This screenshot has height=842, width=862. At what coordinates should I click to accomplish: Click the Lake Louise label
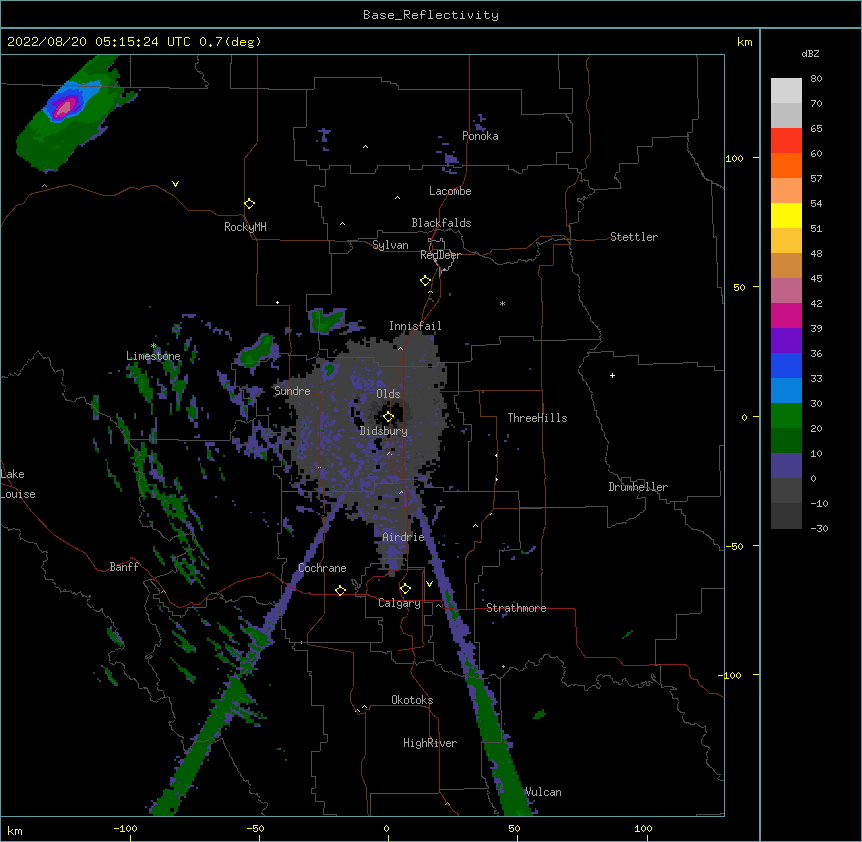point(18,484)
